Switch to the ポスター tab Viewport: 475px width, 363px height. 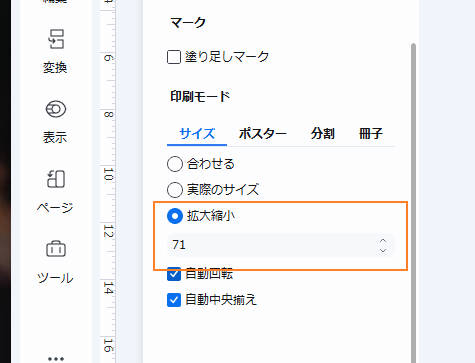[x=263, y=134]
